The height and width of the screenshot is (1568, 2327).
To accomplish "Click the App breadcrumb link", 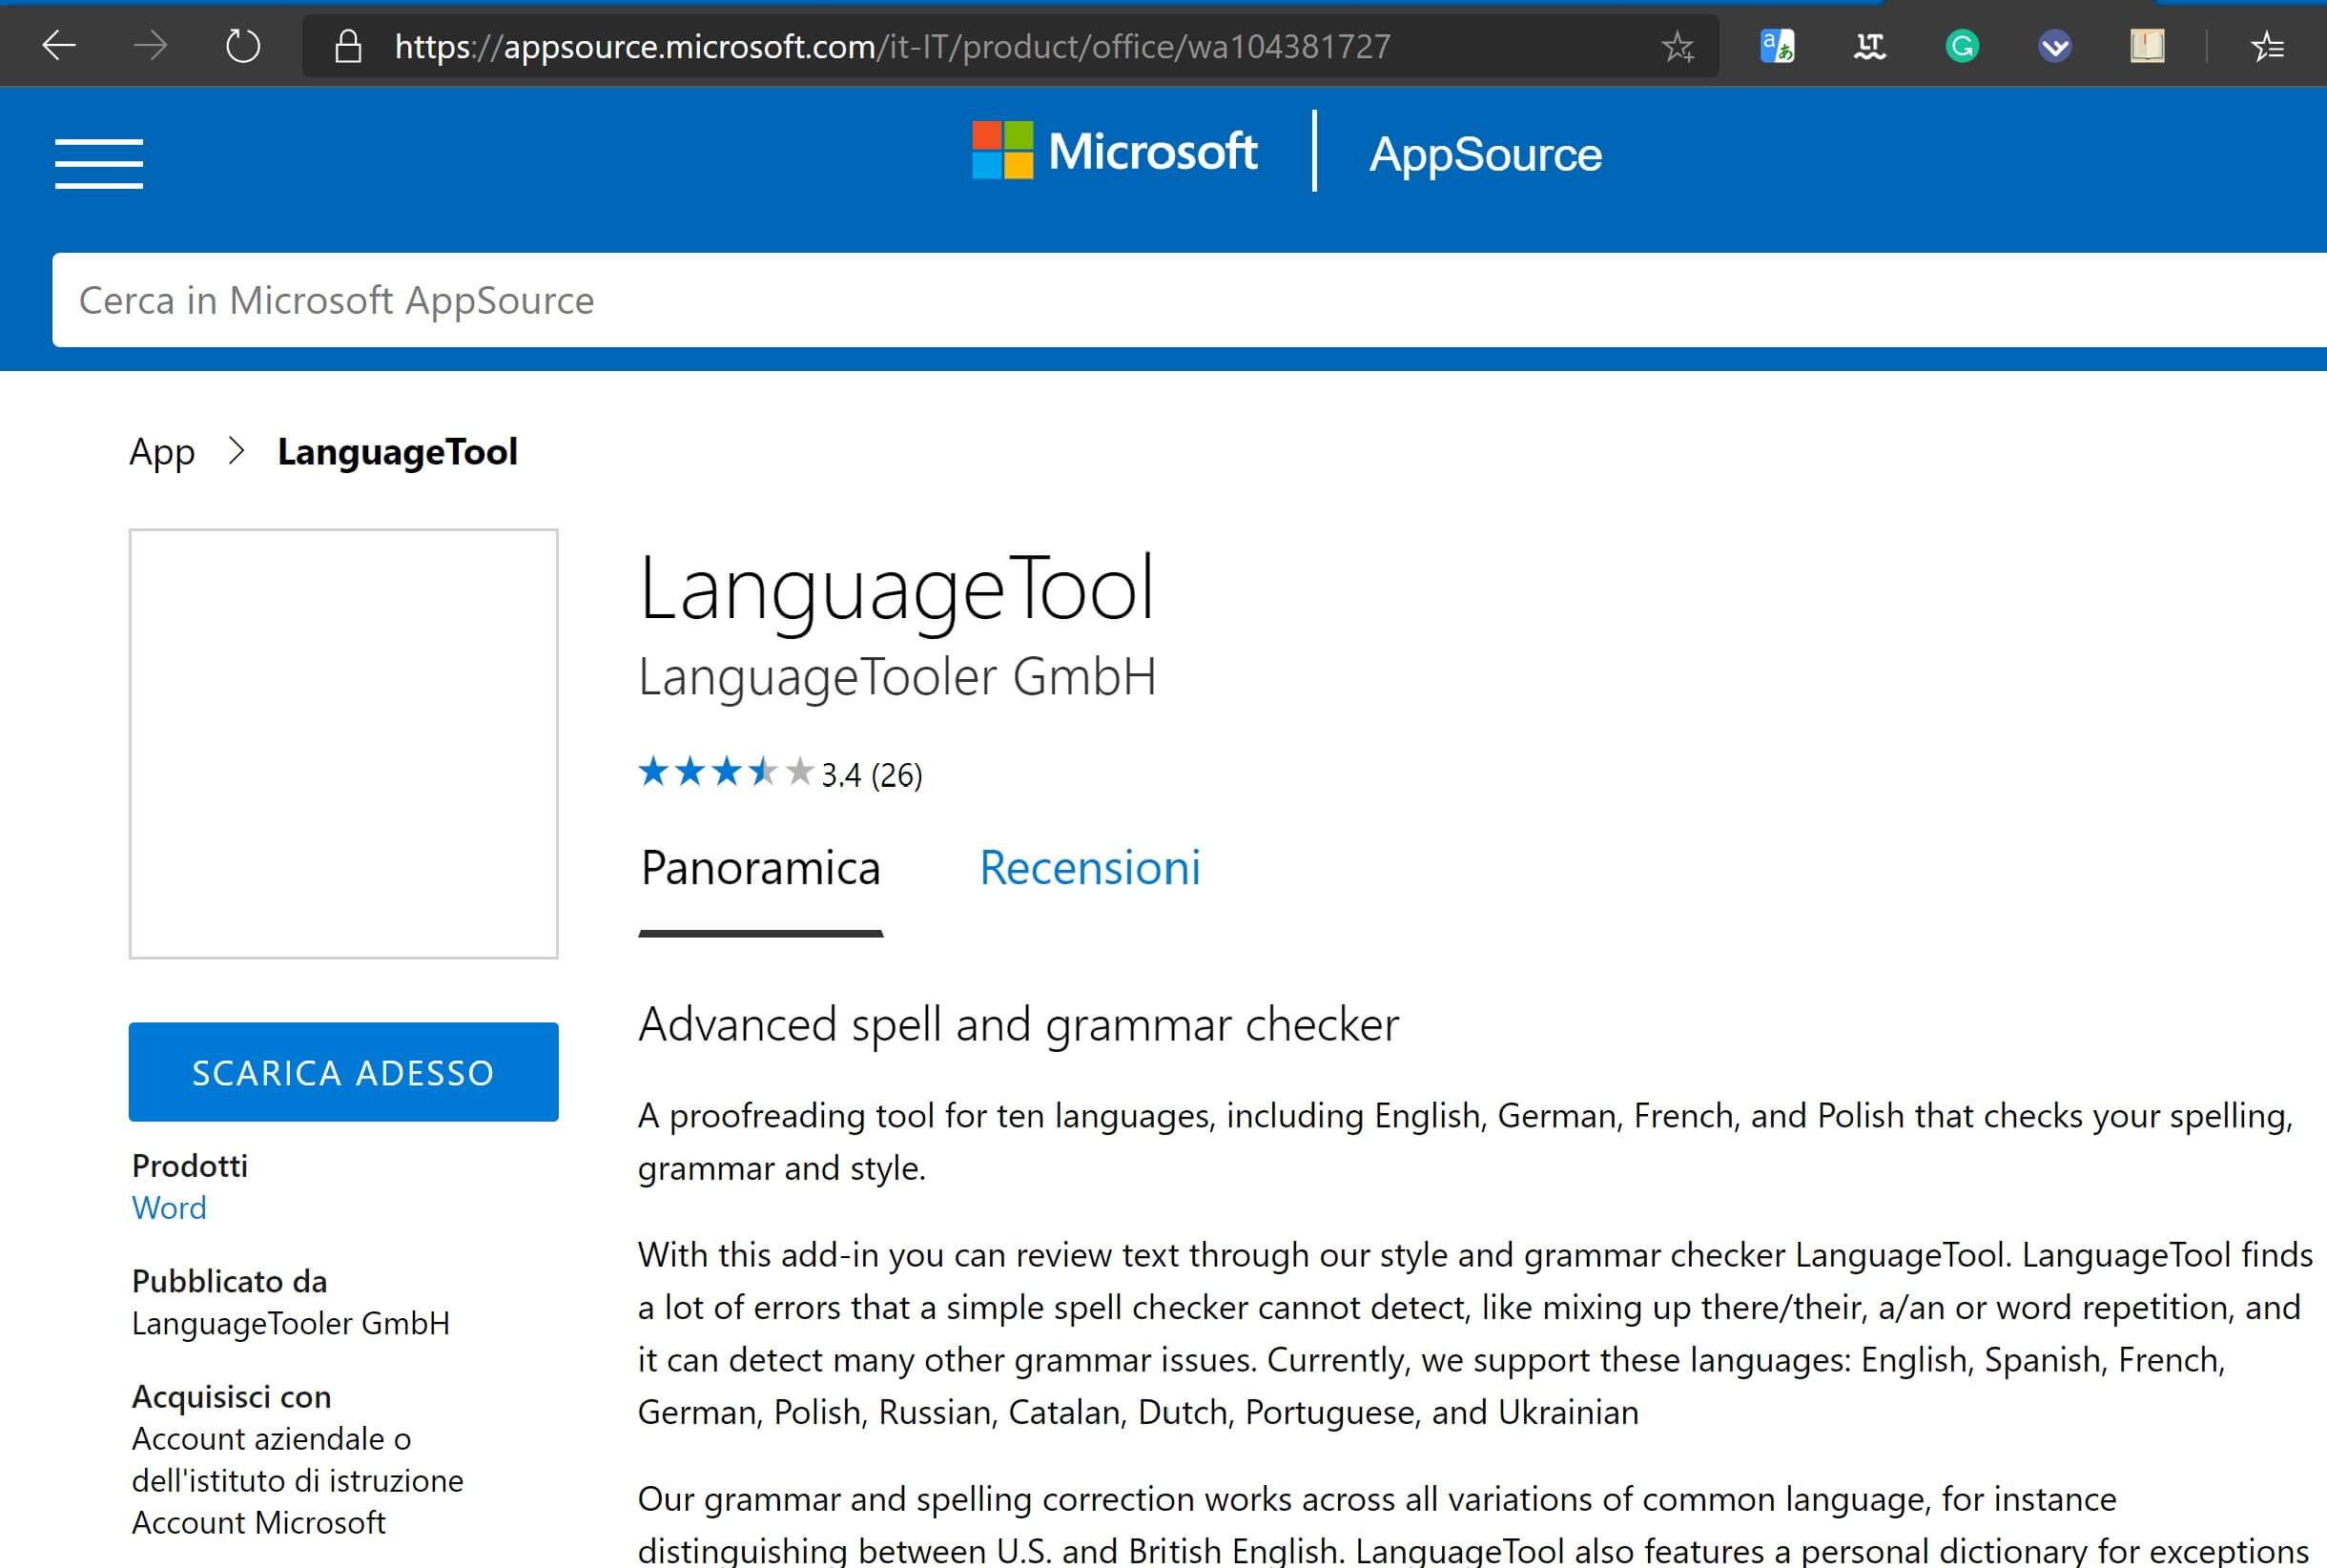I will click(162, 452).
